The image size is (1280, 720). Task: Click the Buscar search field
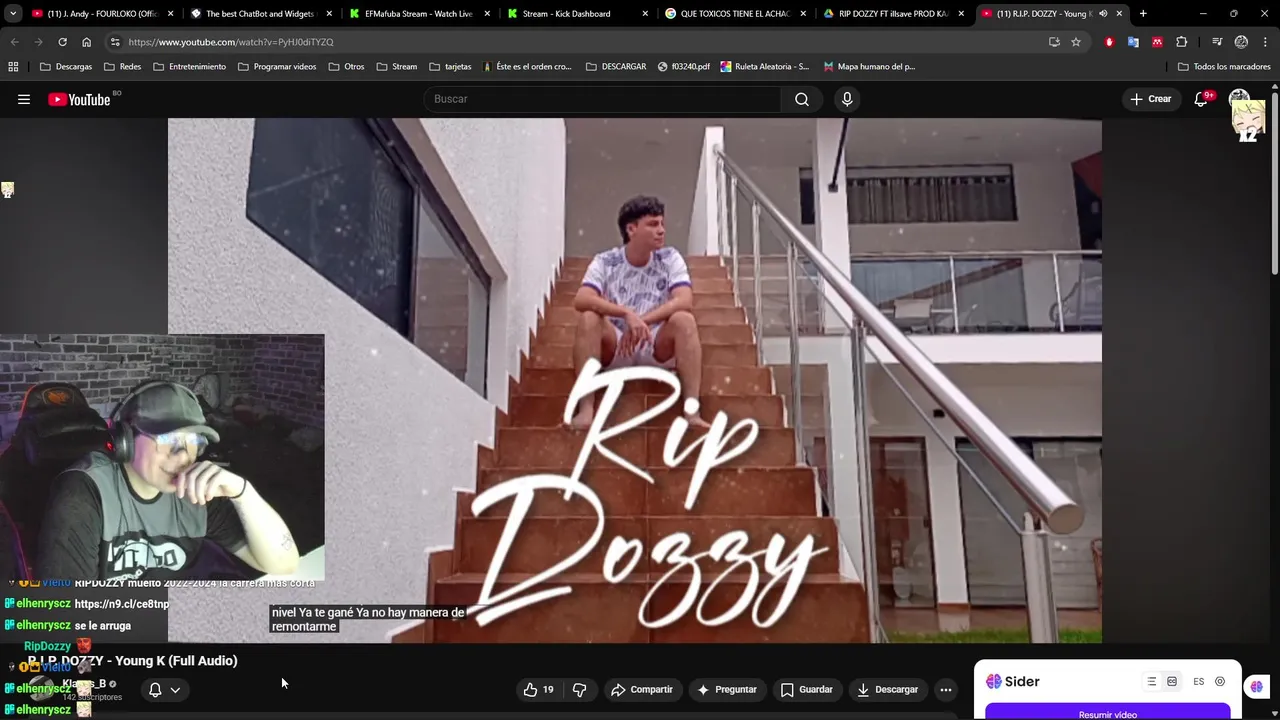tap(602, 99)
